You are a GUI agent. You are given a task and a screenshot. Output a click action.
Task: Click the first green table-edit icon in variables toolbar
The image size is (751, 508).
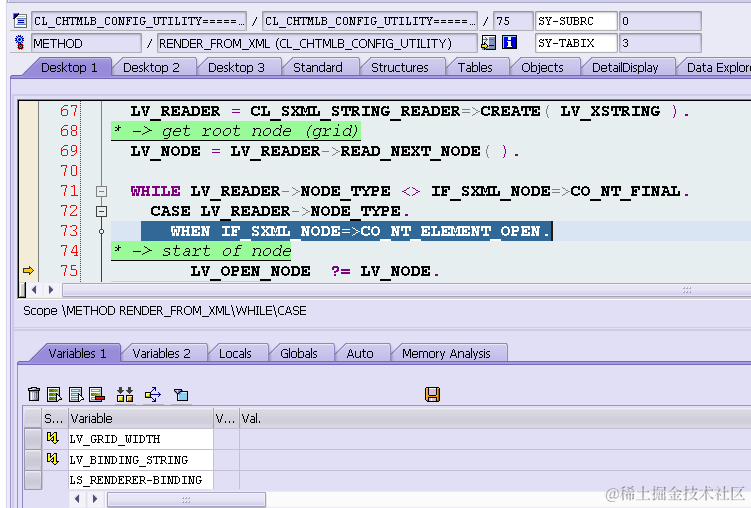(x=54, y=395)
